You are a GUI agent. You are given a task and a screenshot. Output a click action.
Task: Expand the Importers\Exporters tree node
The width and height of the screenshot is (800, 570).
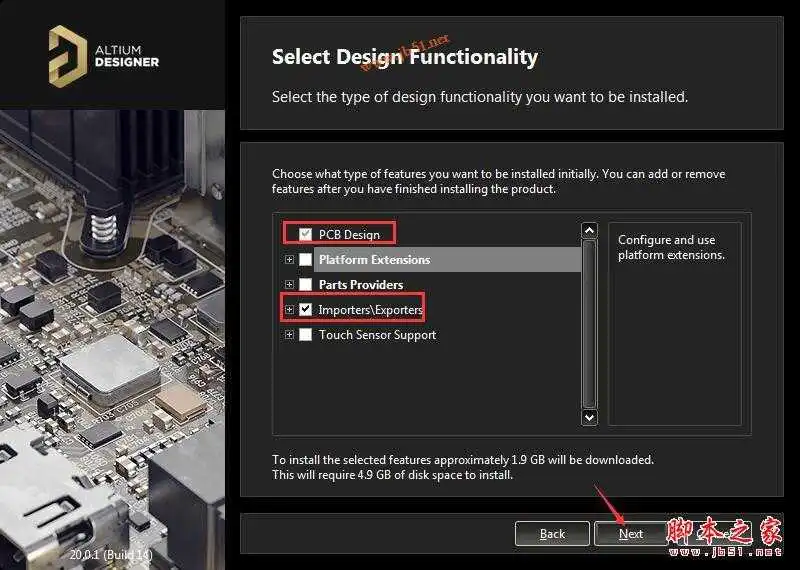click(290, 310)
